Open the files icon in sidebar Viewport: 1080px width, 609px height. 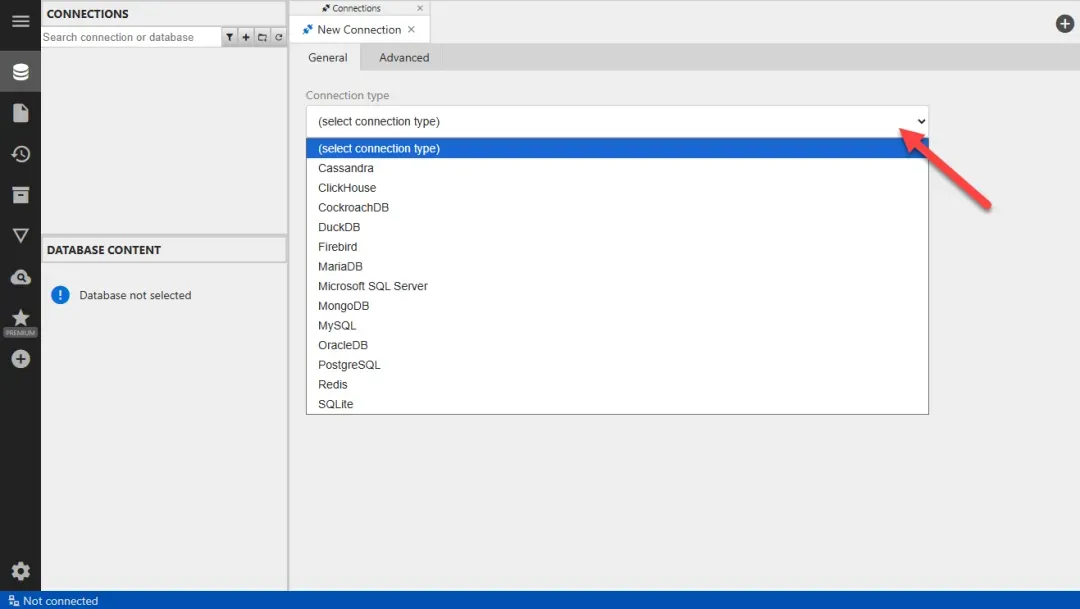pos(20,113)
